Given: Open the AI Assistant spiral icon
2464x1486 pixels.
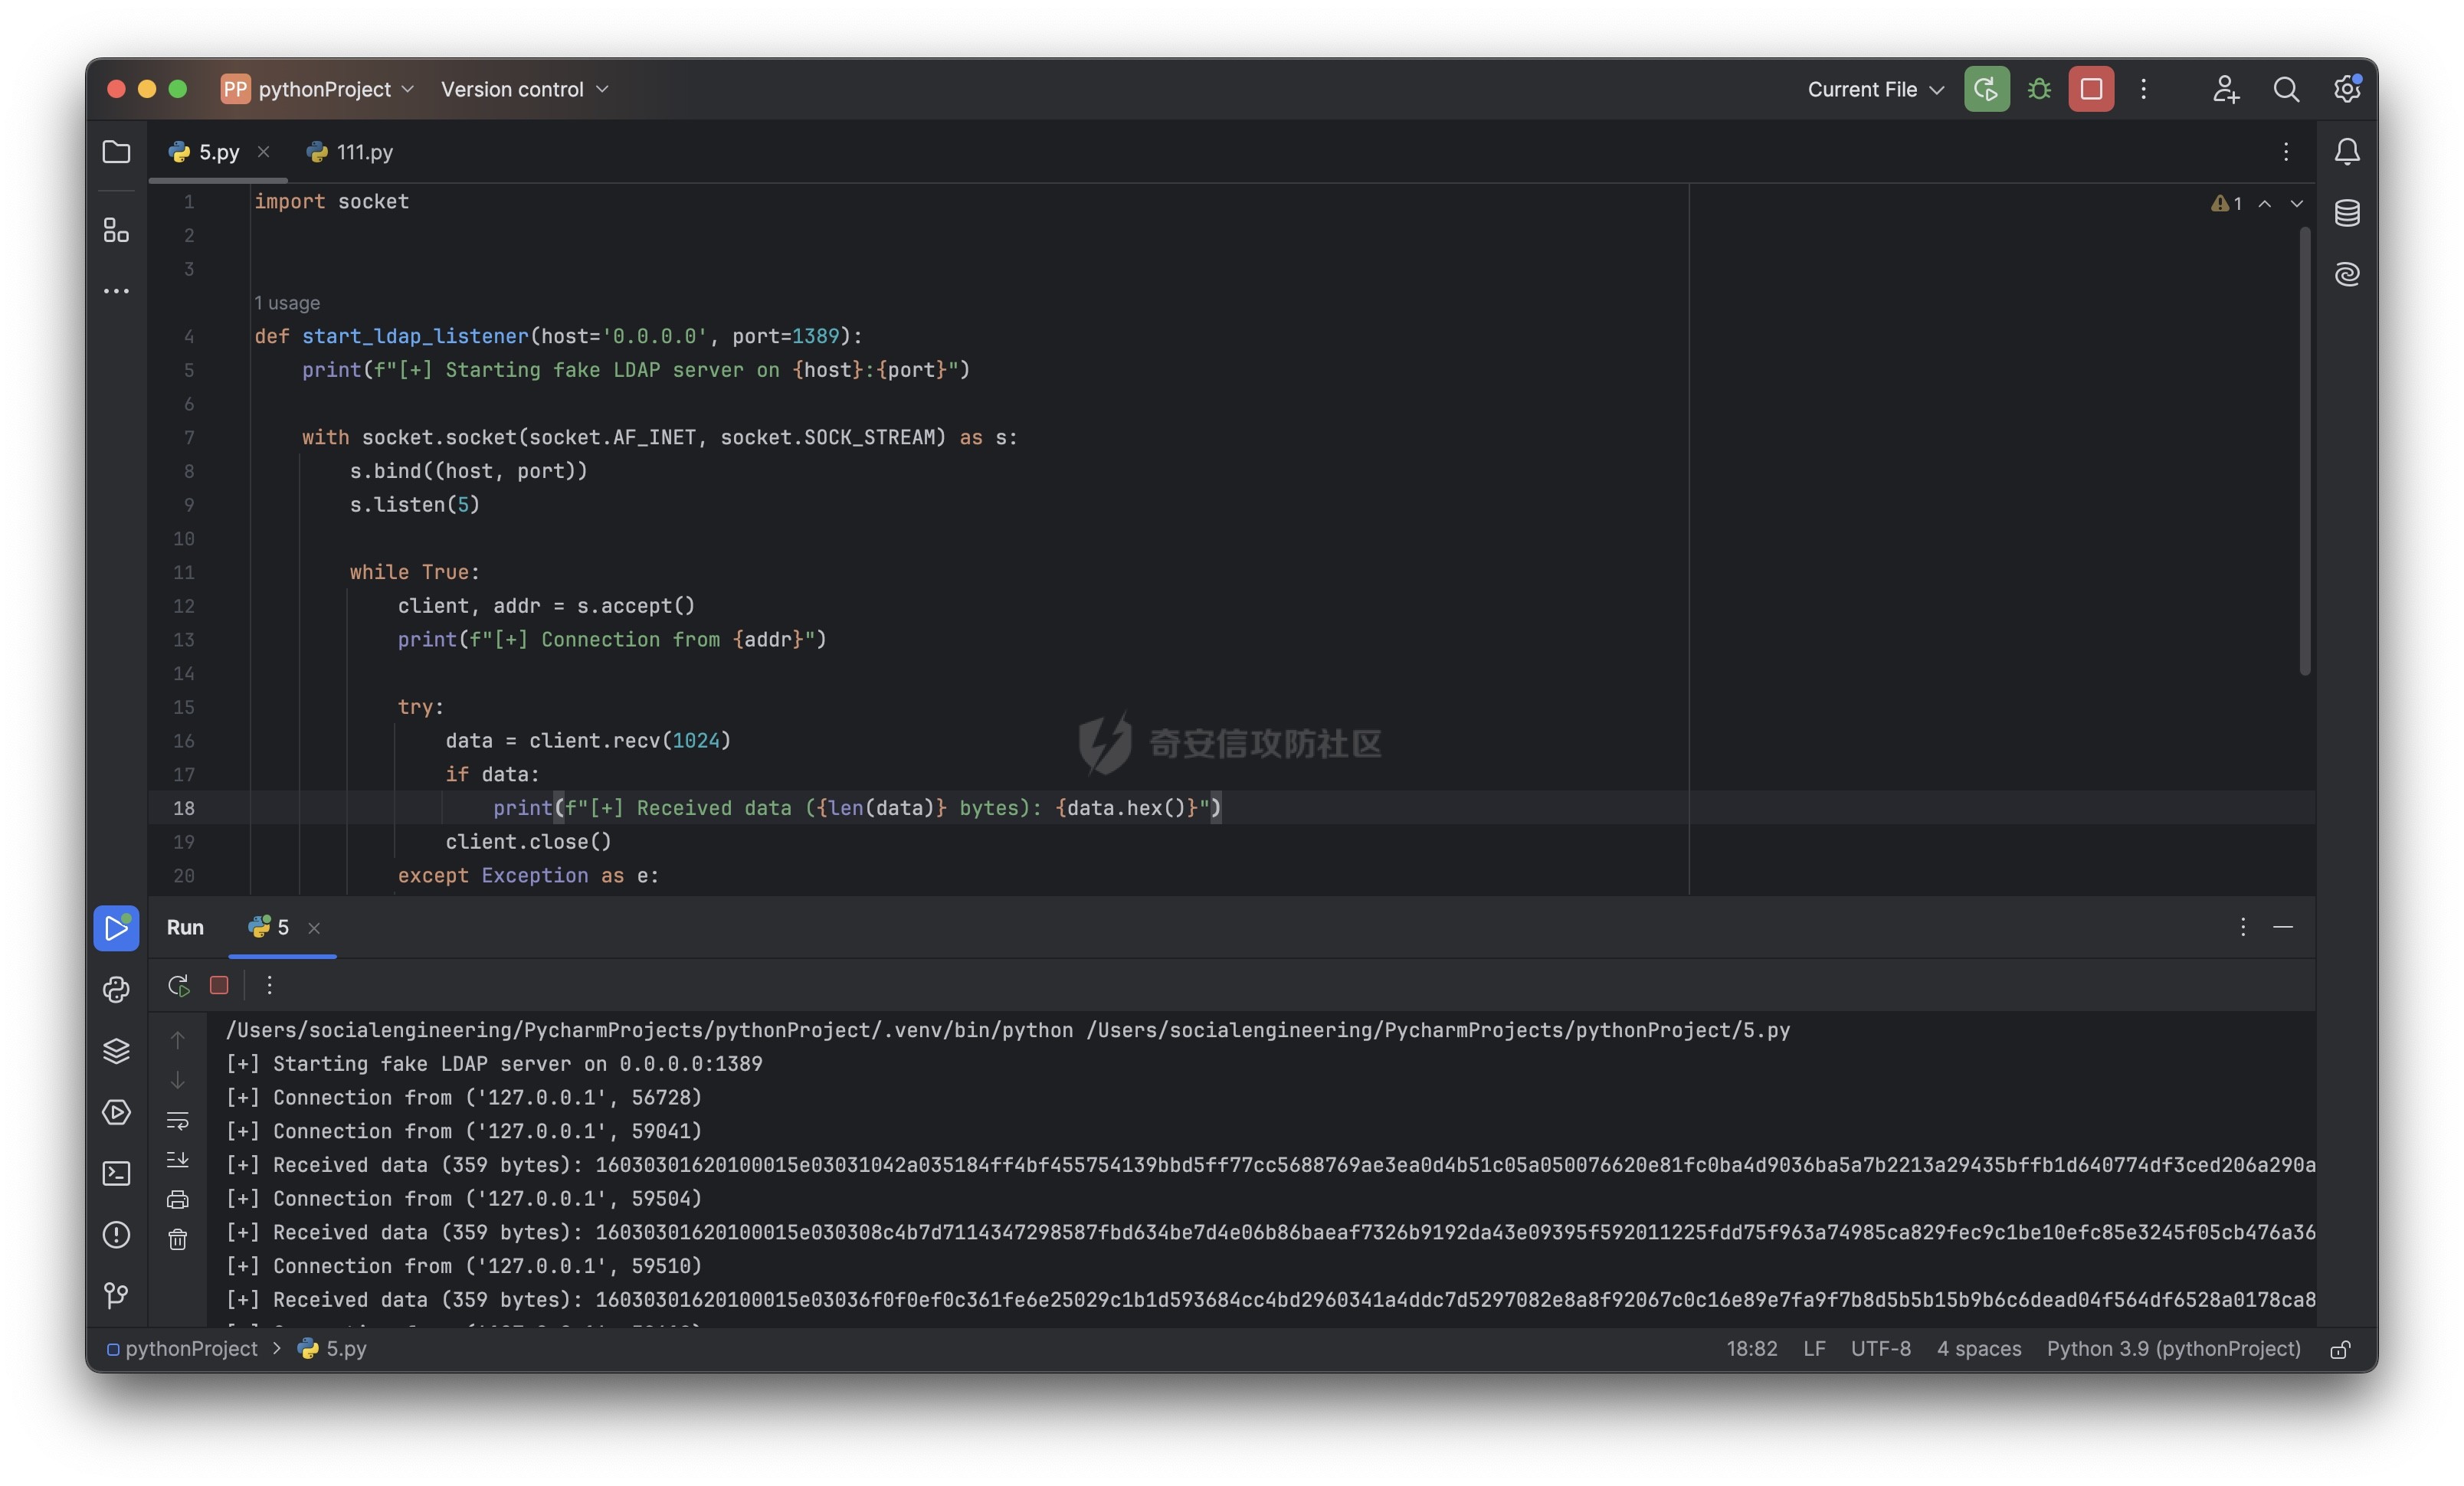Looking at the screenshot, I should pyautogui.click(x=2347, y=274).
